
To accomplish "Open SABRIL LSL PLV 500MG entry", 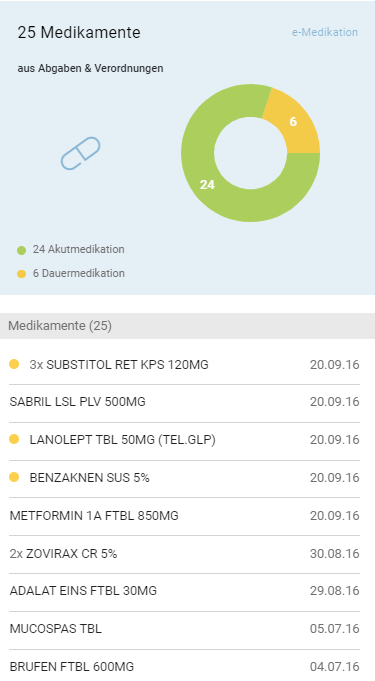I will click(x=184, y=402).
